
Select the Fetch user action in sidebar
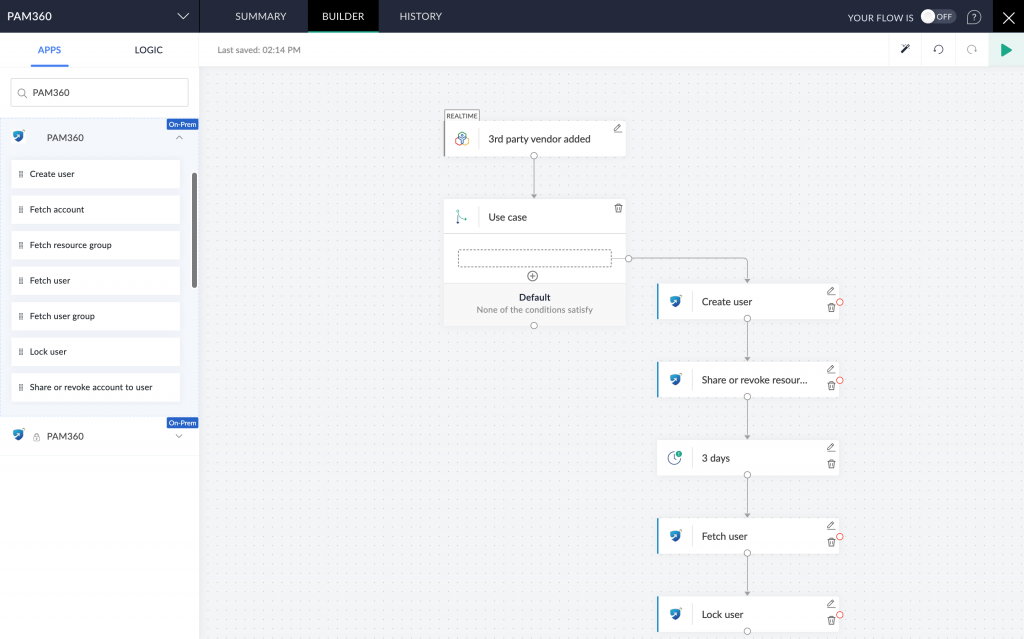tap(95, 280)
